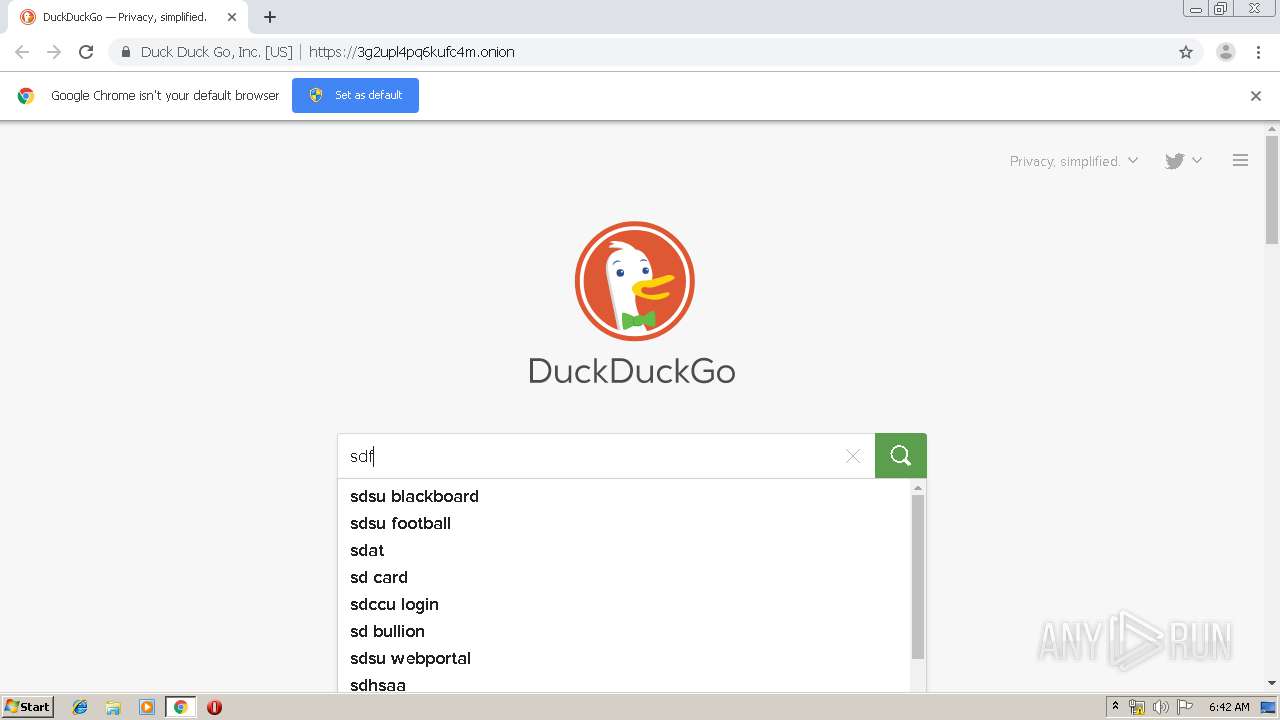This screenshot has height=720, width=1280.
Task: Dismiss the default browser infobar
Action: point(1256,96)
